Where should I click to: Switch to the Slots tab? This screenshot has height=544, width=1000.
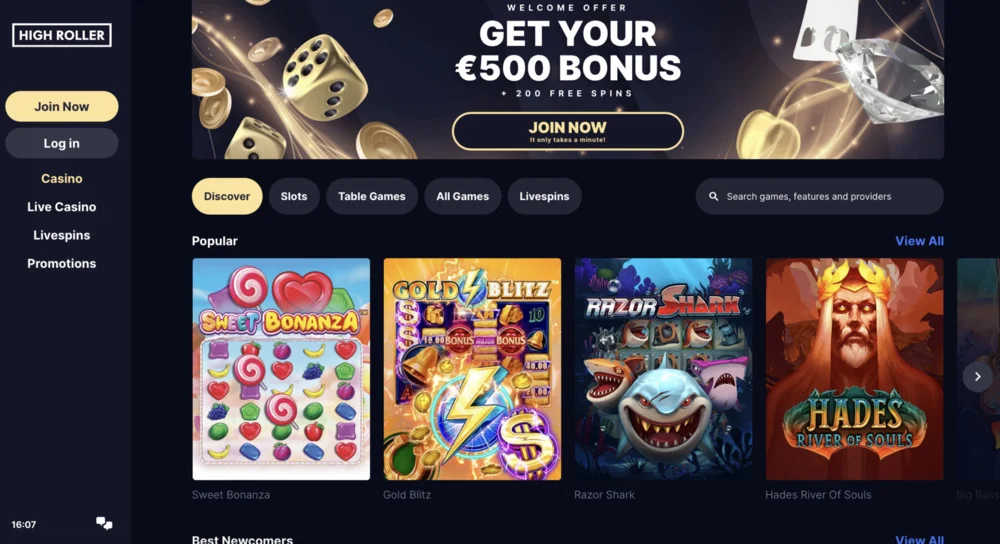[294, 196]
